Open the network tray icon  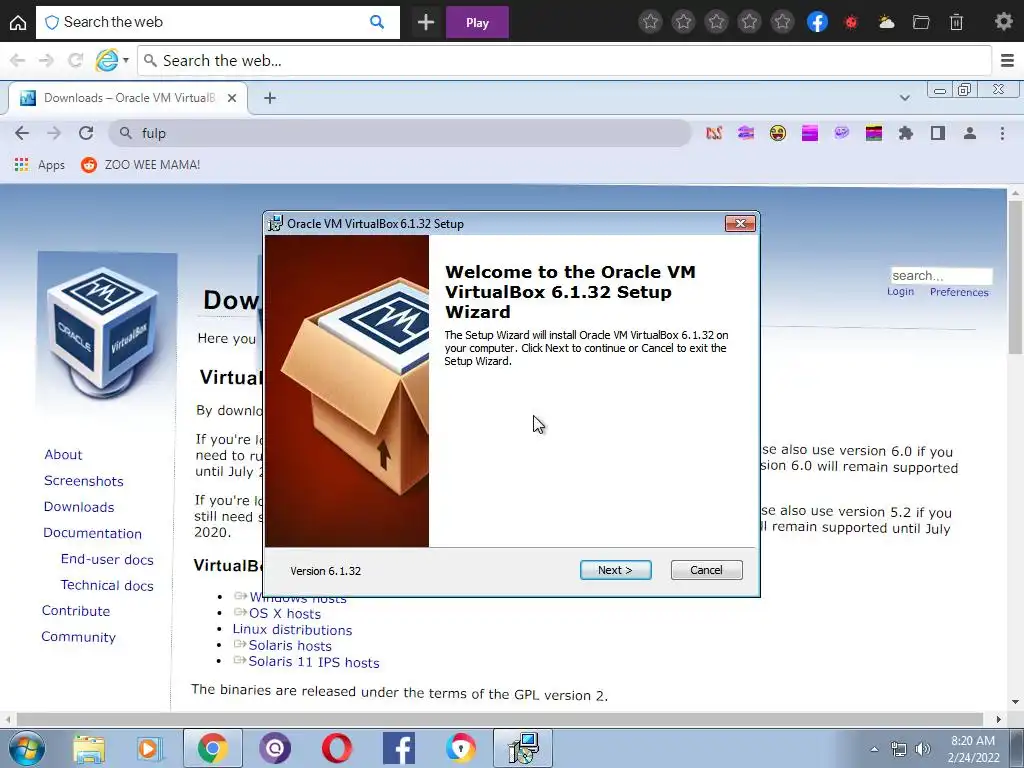[x=899, y=749]
